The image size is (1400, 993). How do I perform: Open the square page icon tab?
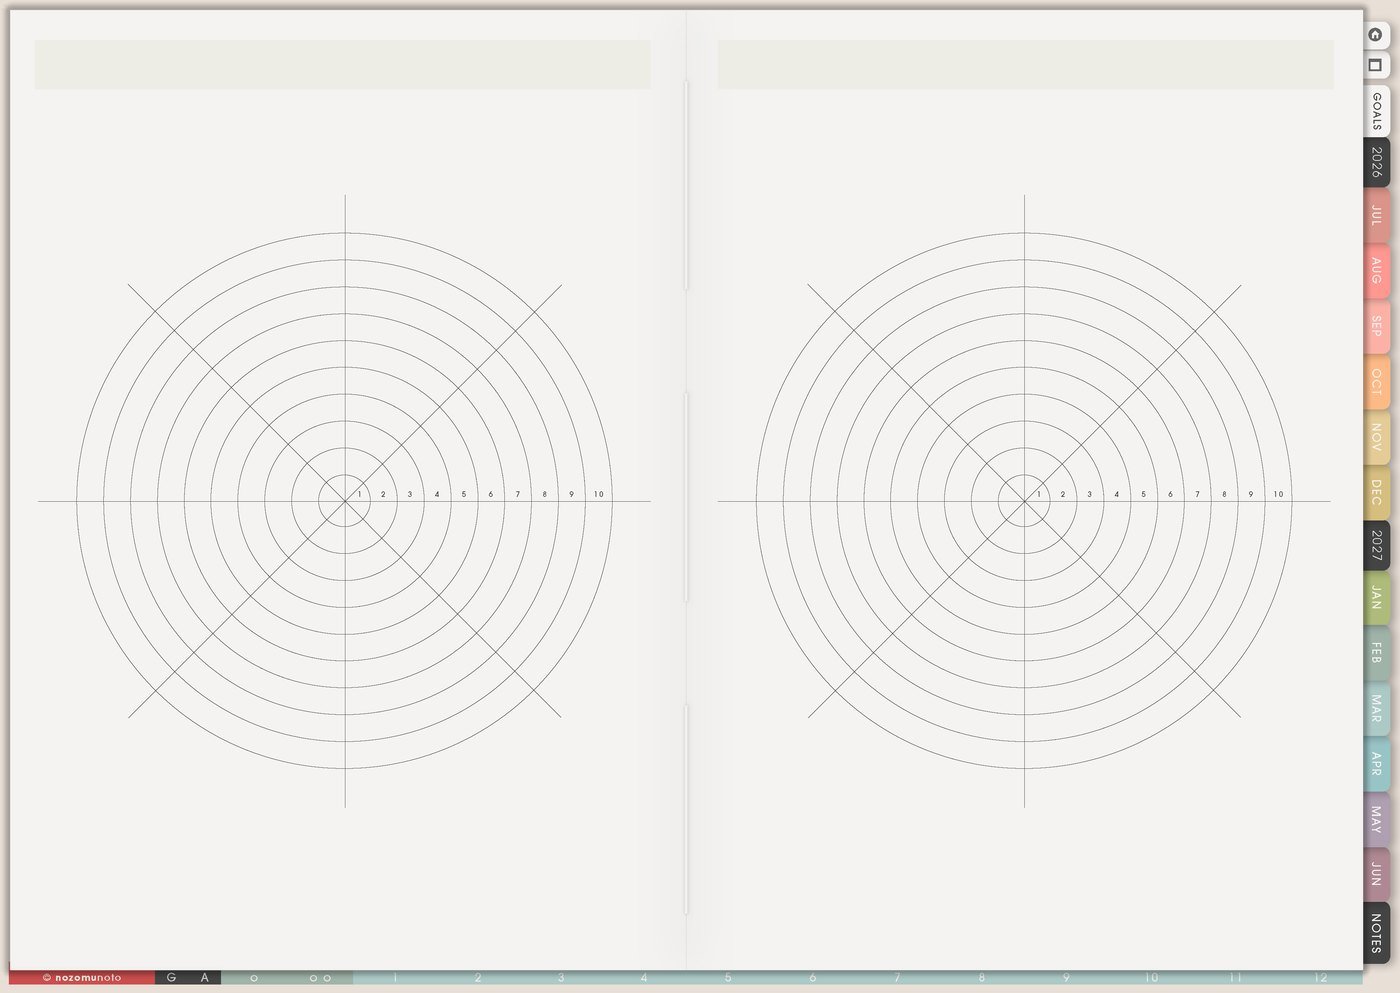coord(1375,65)
